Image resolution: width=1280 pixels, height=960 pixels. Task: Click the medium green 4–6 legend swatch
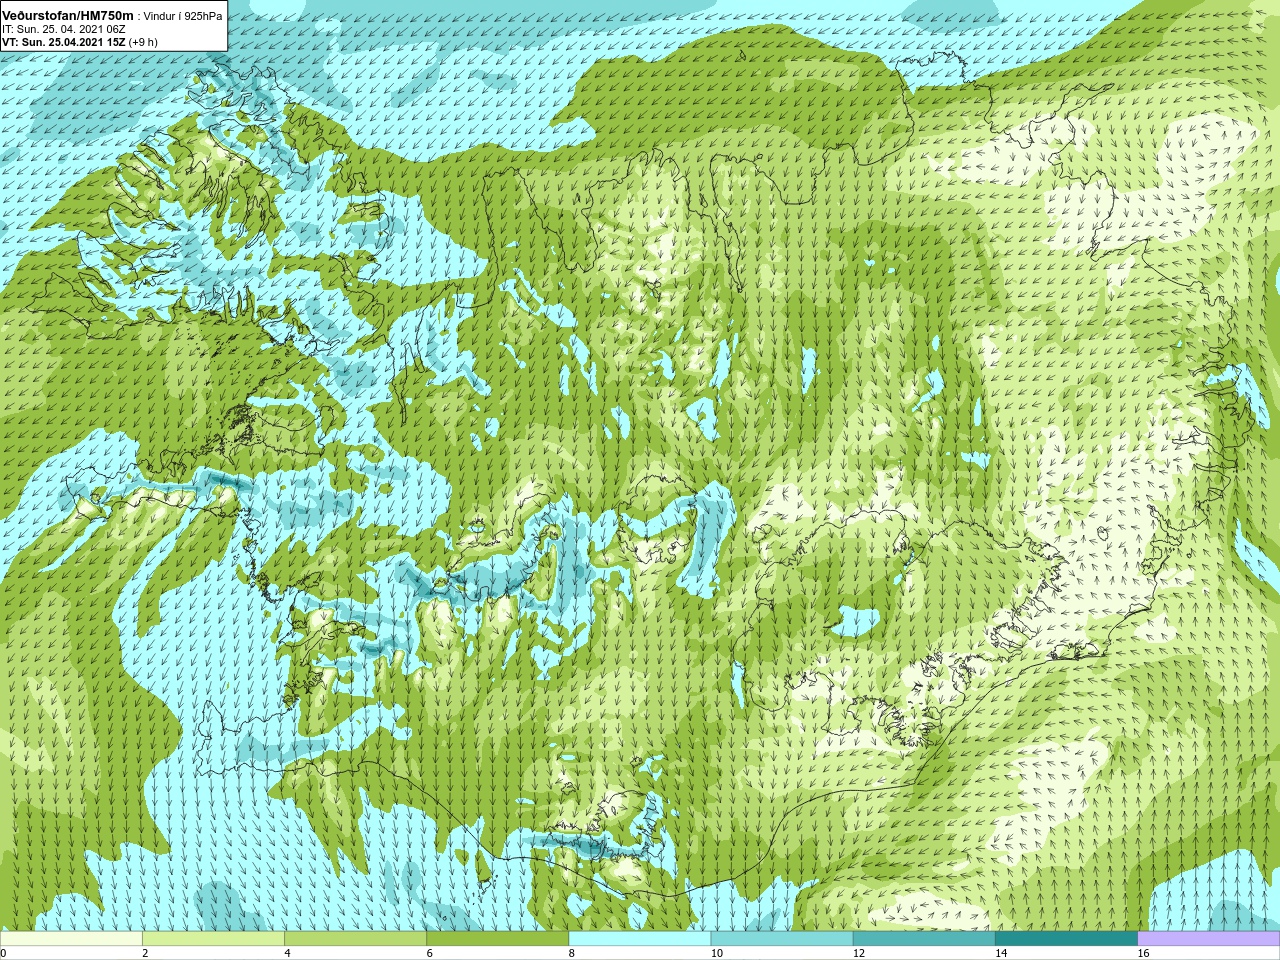[355, 939]
